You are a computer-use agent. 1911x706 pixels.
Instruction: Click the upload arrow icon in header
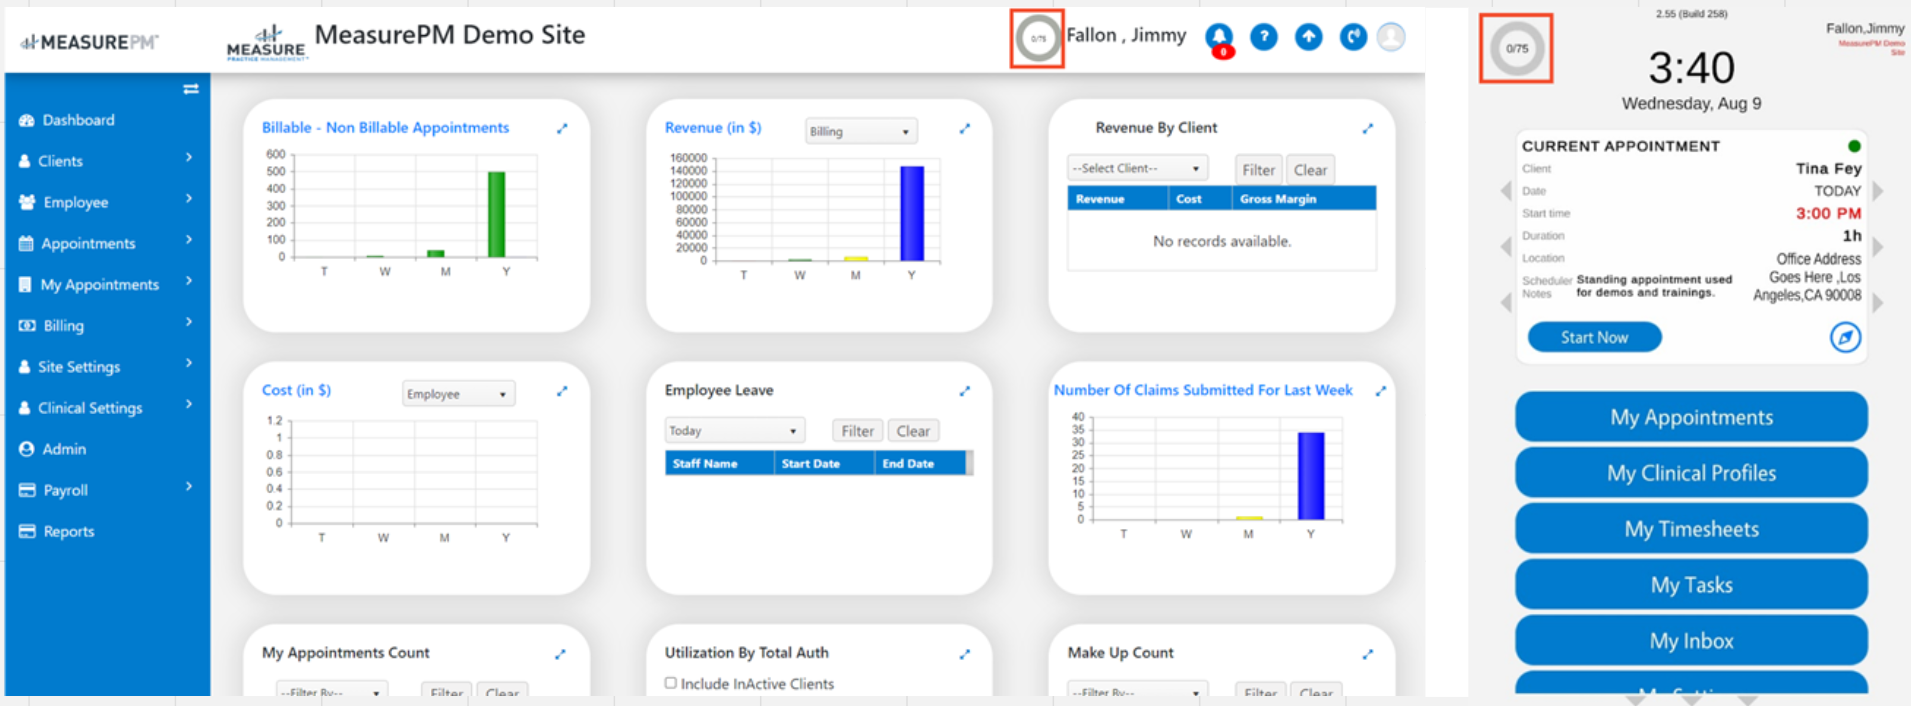pyautogui.click(x=1308, y=38)
